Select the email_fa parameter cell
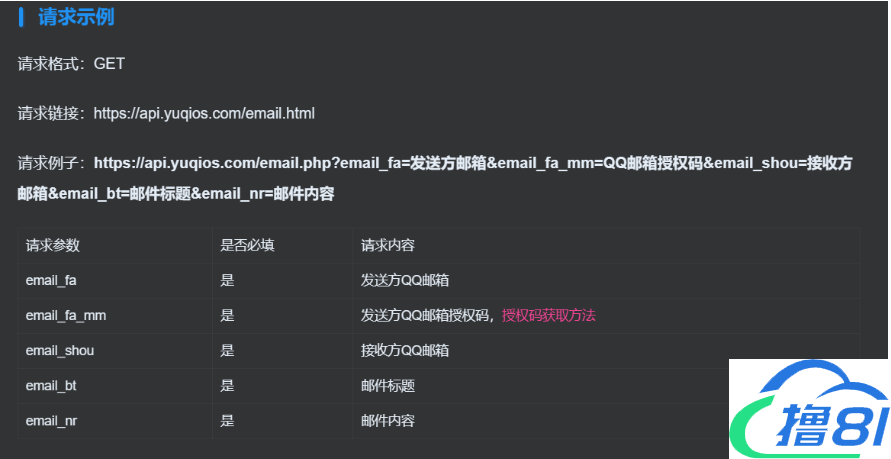Viewport: 891px width, 459px height. (x=51, y=280)
